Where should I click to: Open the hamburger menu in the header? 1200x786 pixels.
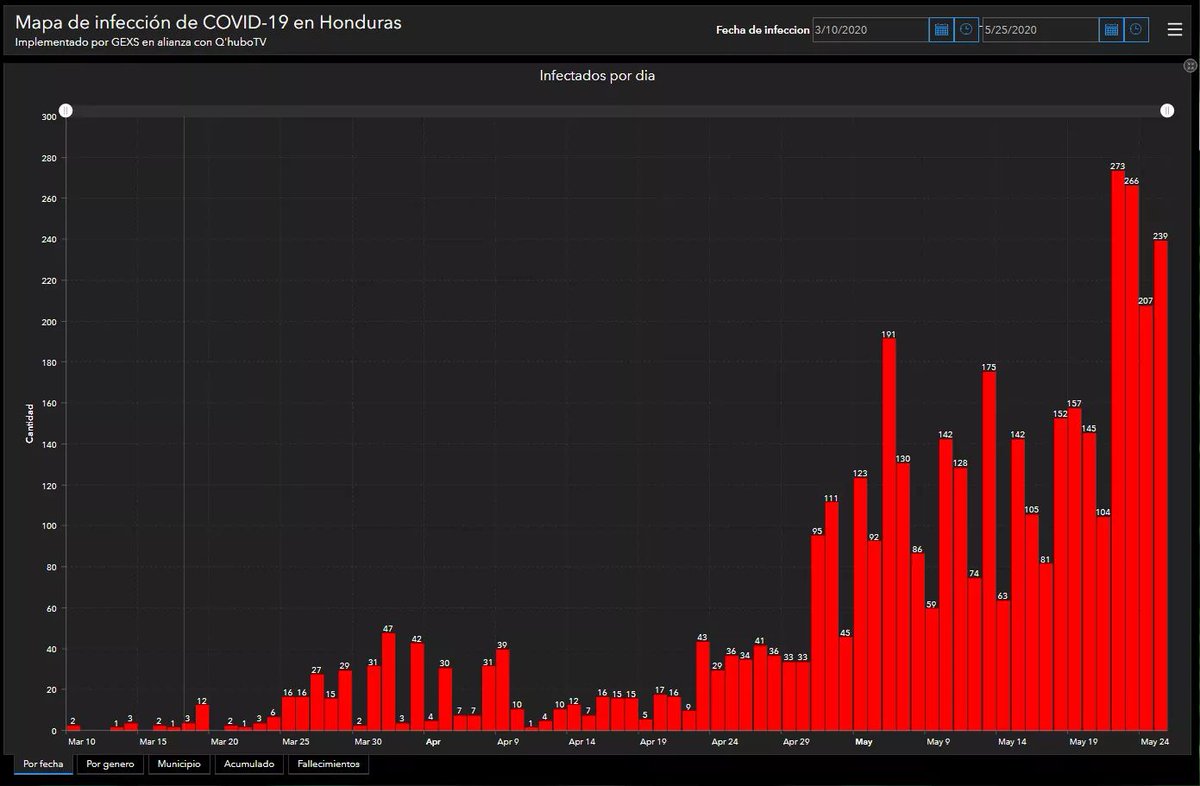click(1174, 30)
